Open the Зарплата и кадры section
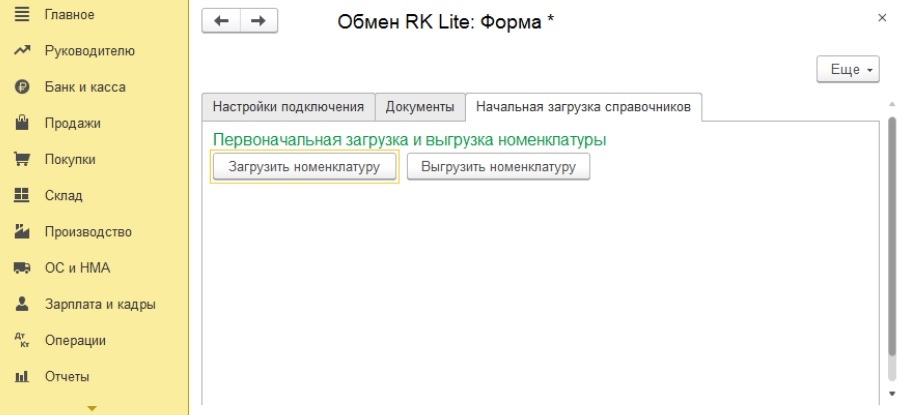The width and height of the screenshot is (898, 415). 100,304
